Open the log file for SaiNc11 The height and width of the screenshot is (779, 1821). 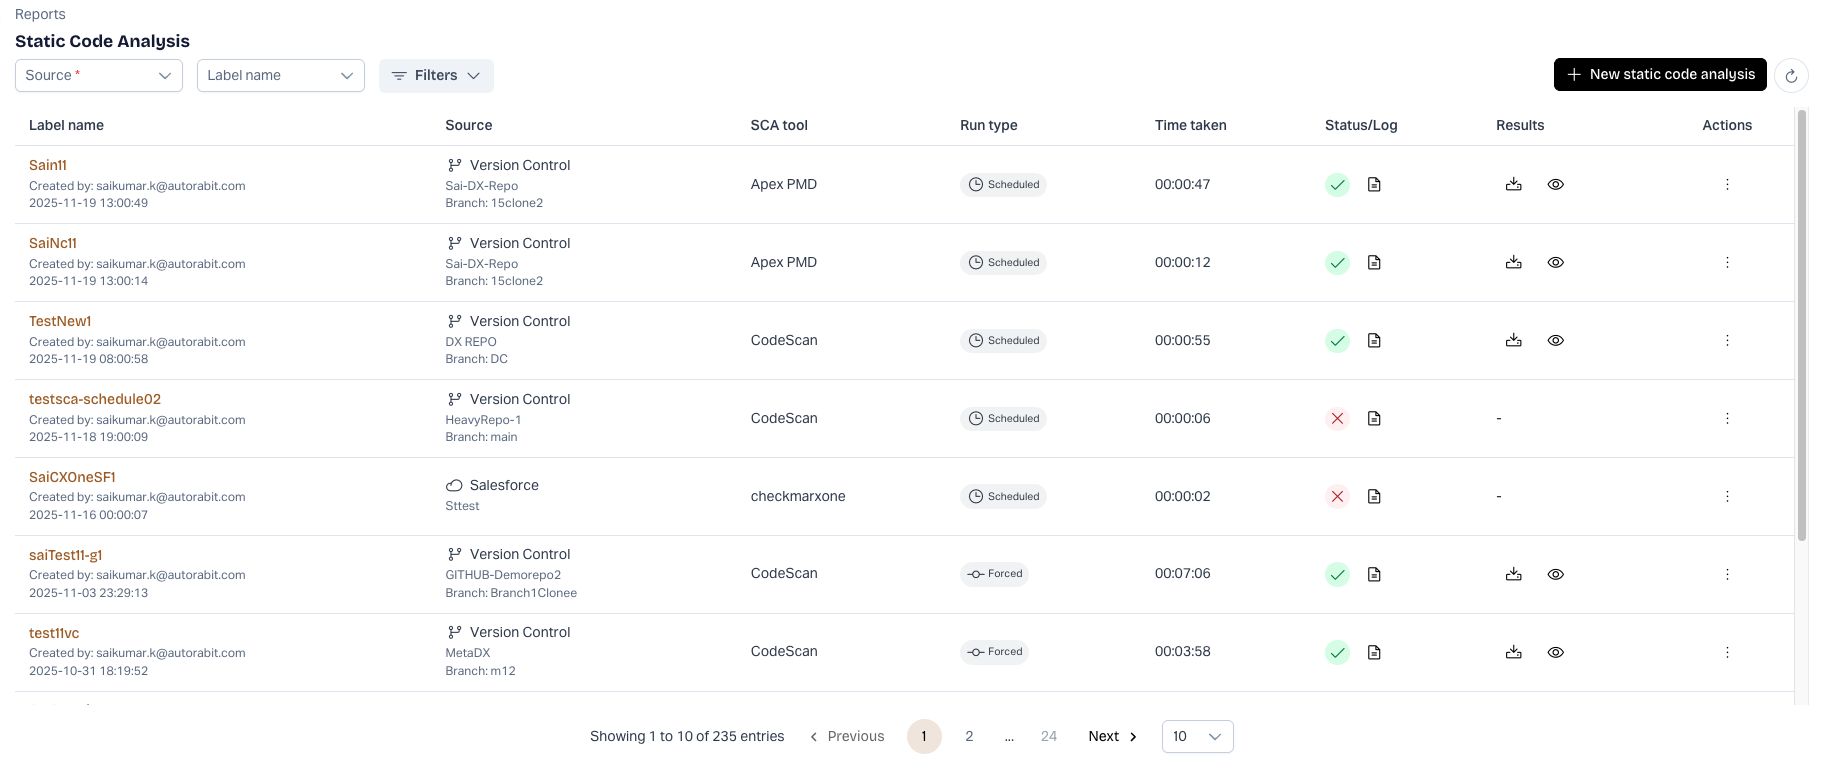point(1374,263)
